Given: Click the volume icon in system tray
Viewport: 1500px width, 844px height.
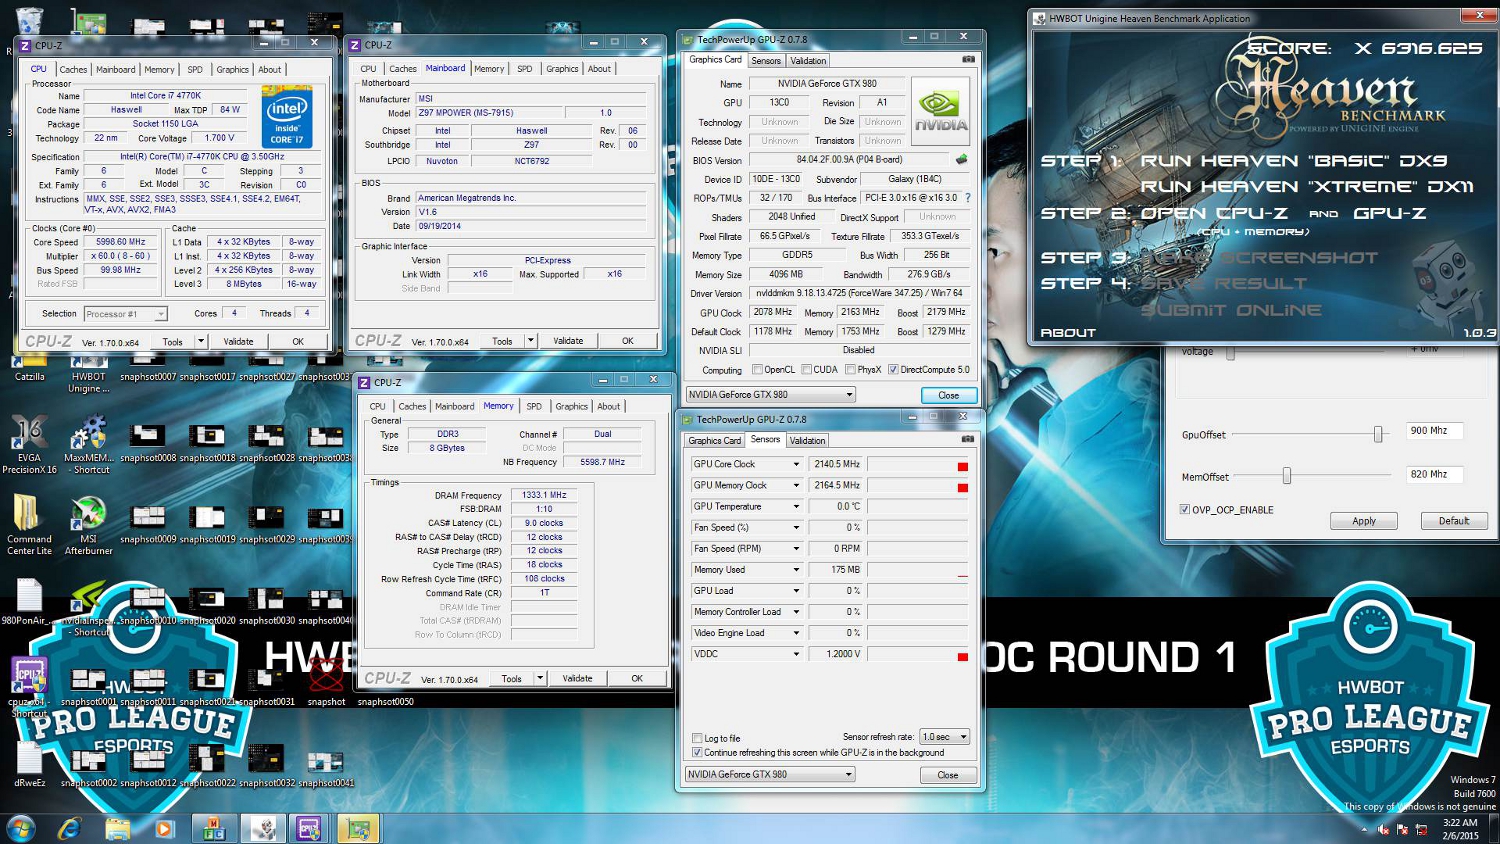Looking at the screenshot, I should [x=1384, y=830].
